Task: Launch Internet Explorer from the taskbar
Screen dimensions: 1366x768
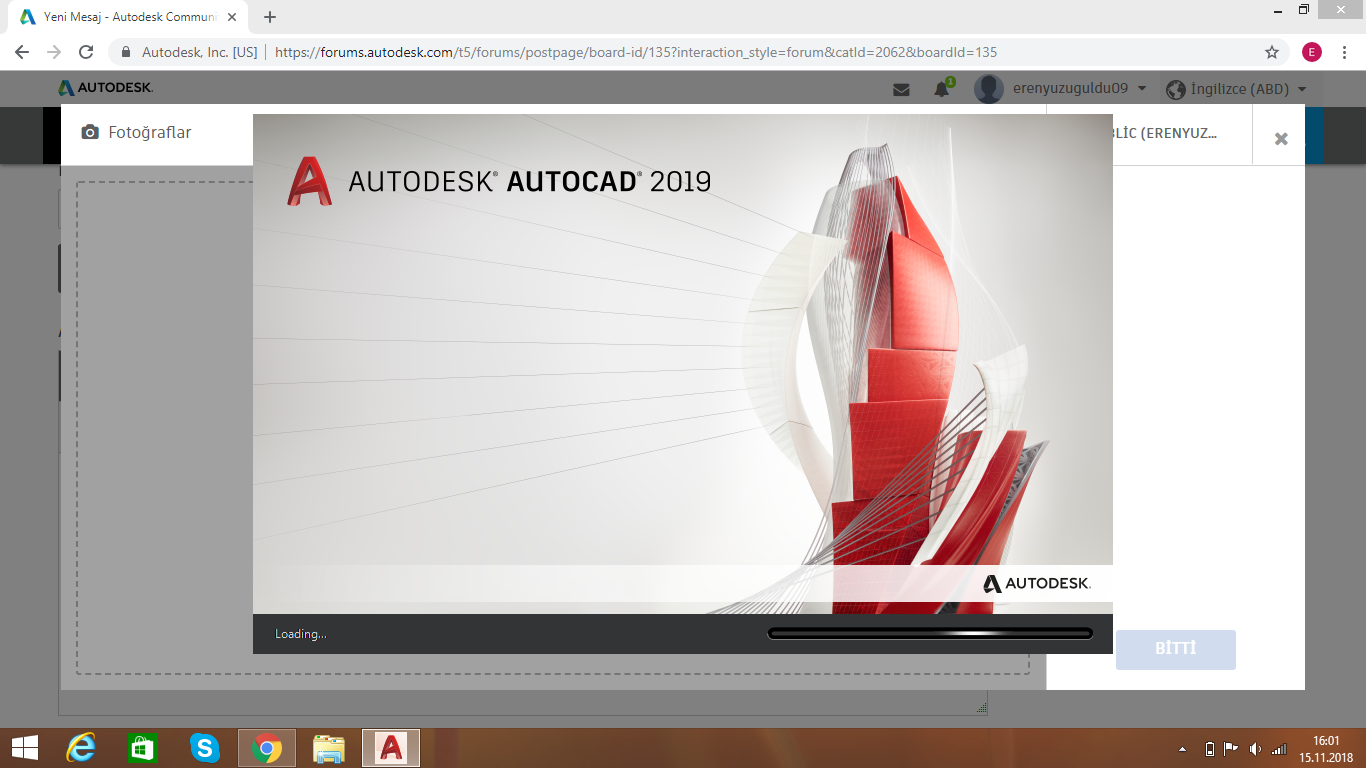Action: [81, 748]
